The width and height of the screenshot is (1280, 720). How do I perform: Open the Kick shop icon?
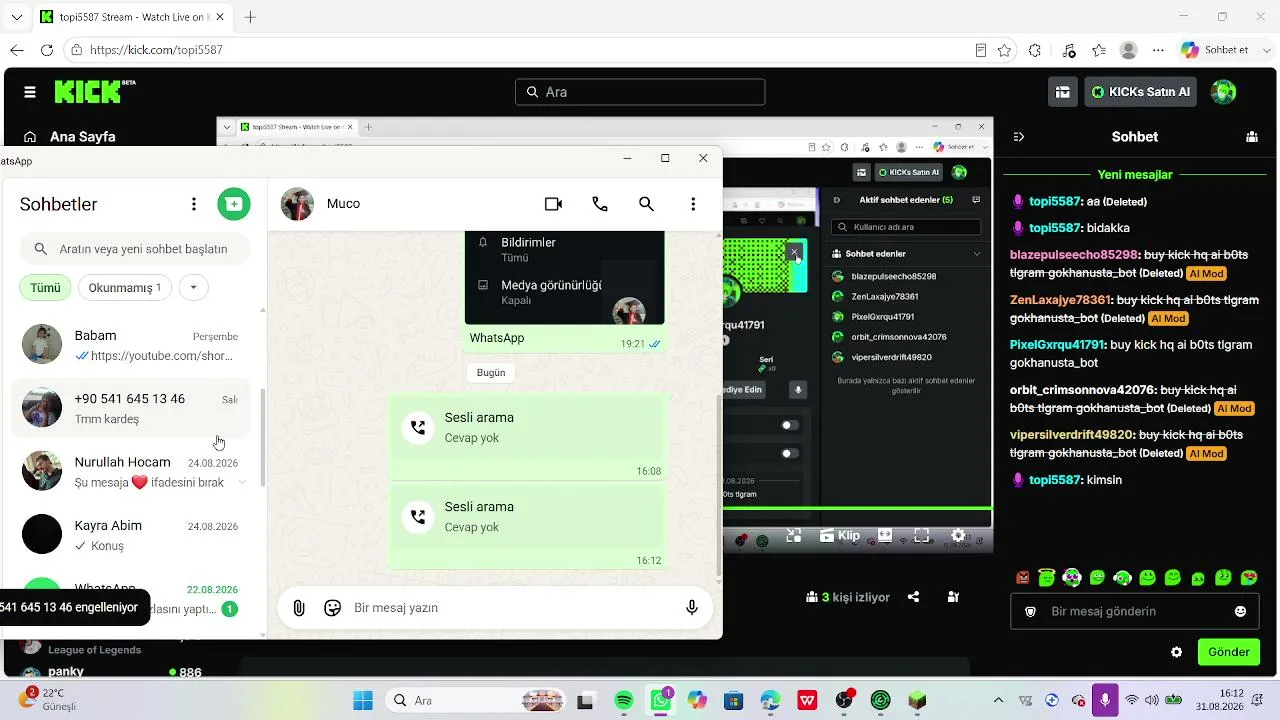click(x=1063, y=92)
